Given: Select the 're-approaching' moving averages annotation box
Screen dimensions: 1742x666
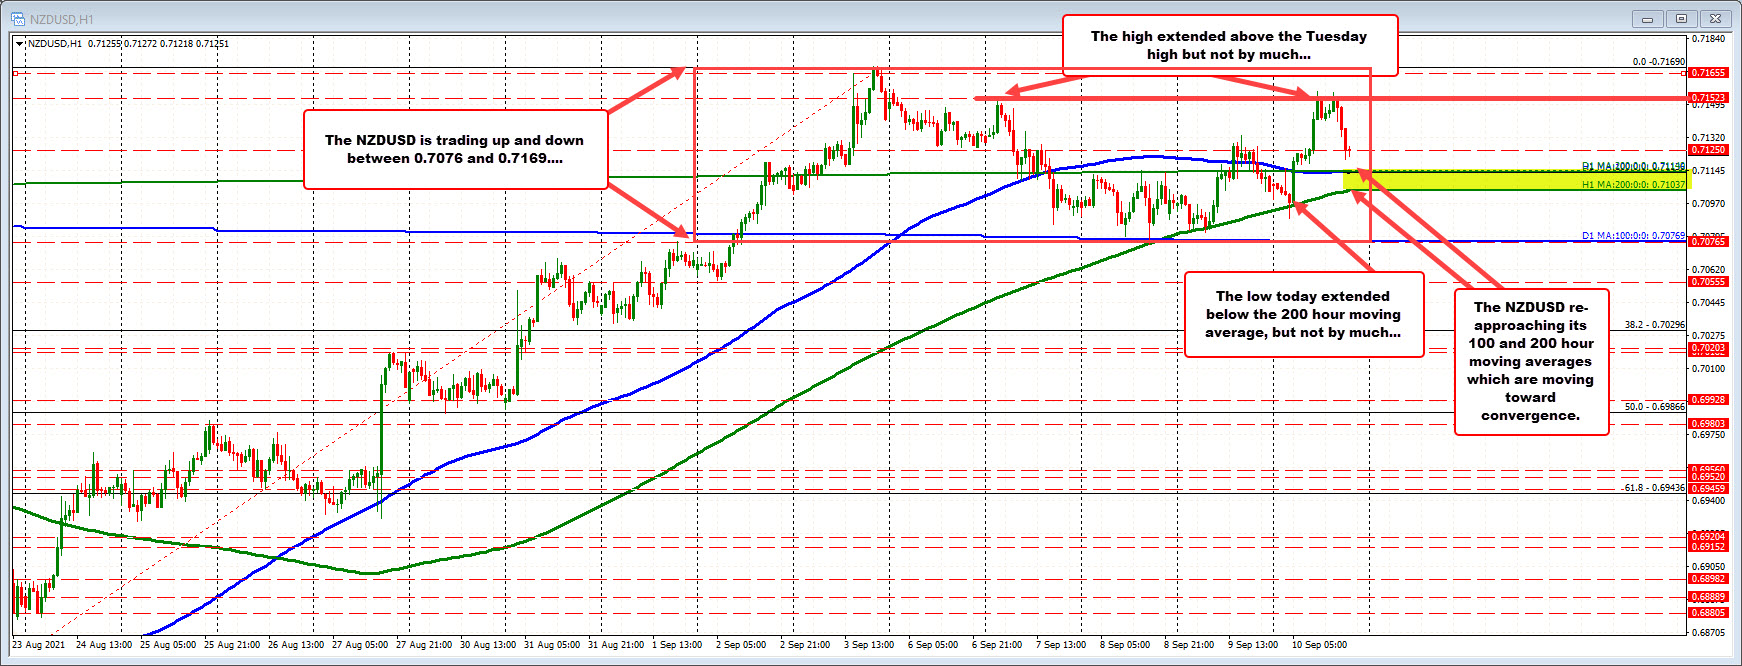Looking at the screenshot, I should tap(1530, 361).
